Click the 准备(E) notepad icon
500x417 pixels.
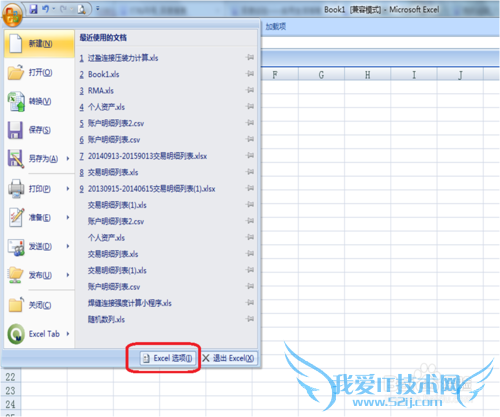(16, 217)
